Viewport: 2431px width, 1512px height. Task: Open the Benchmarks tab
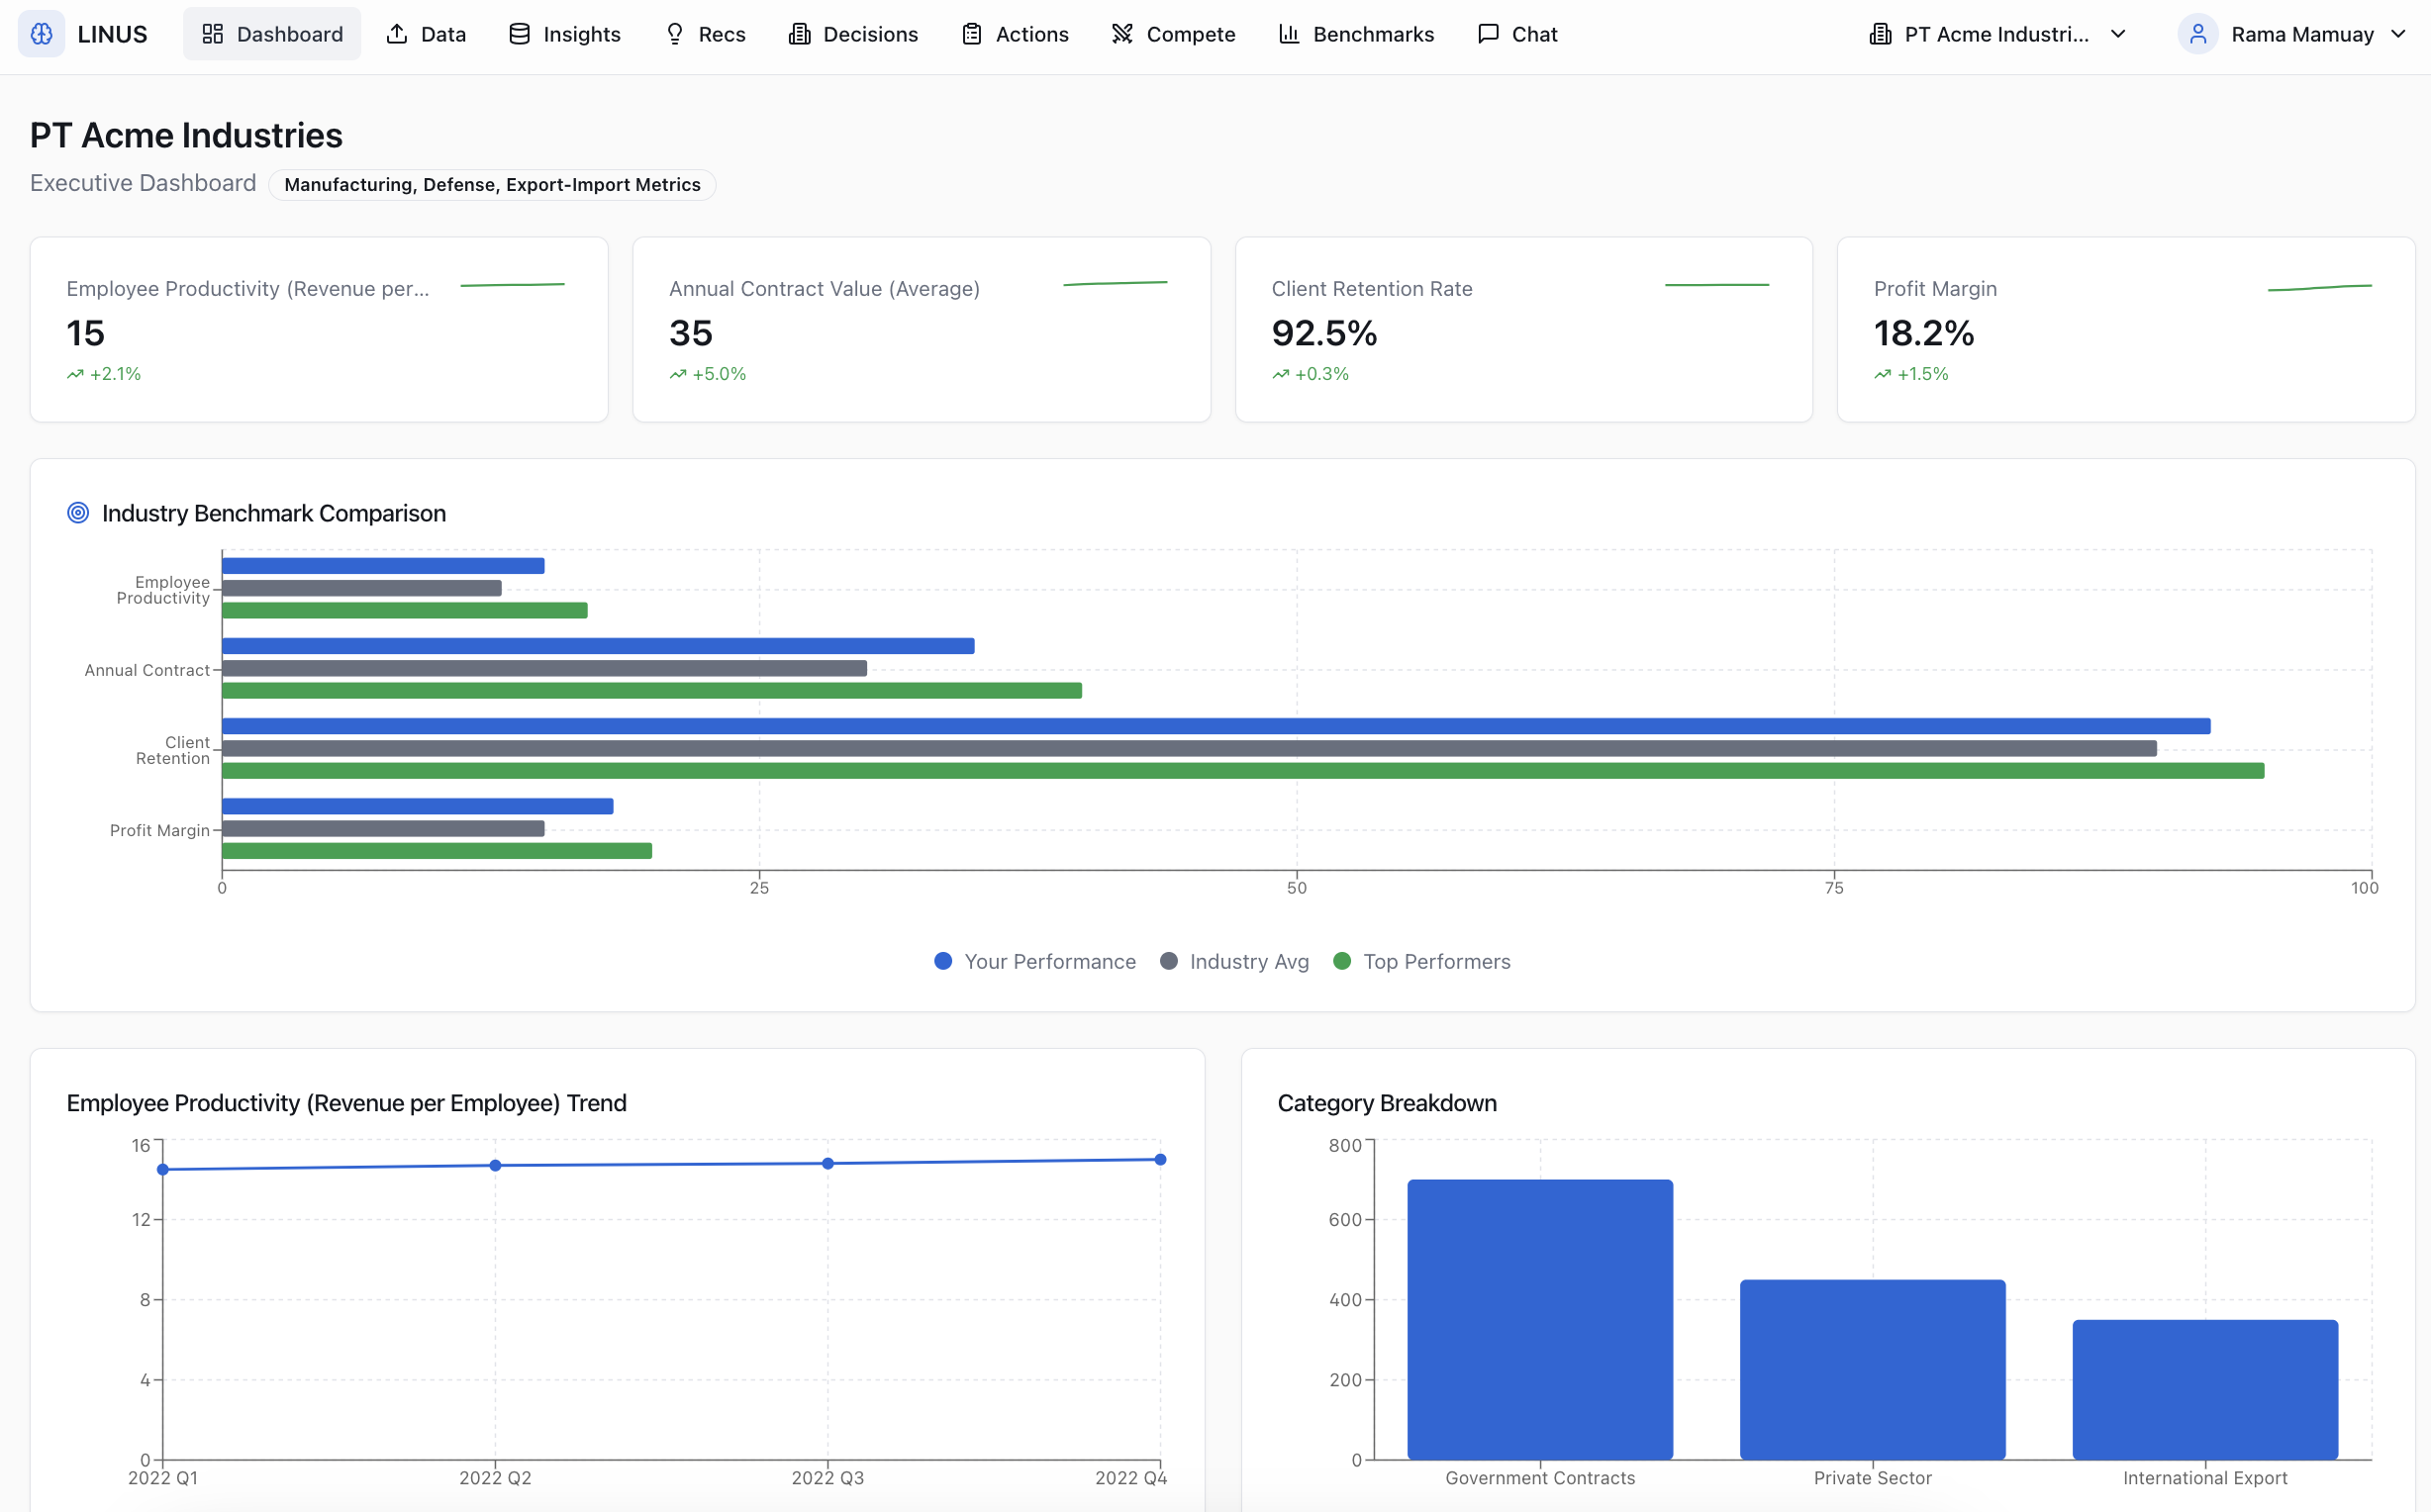coord(1356,34)
